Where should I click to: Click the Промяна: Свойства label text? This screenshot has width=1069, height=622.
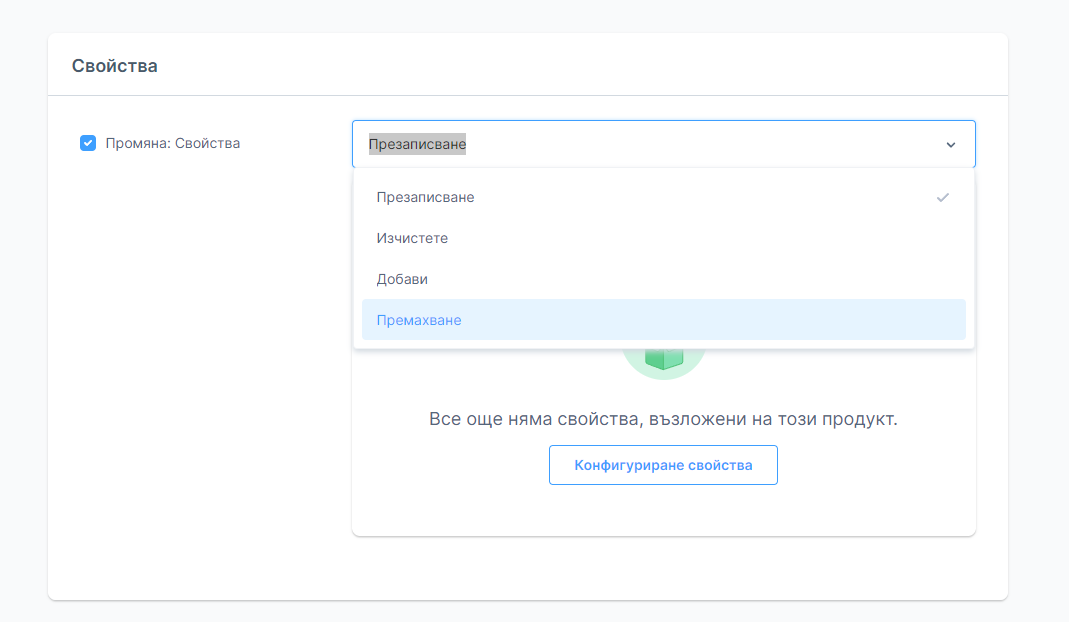172,143
